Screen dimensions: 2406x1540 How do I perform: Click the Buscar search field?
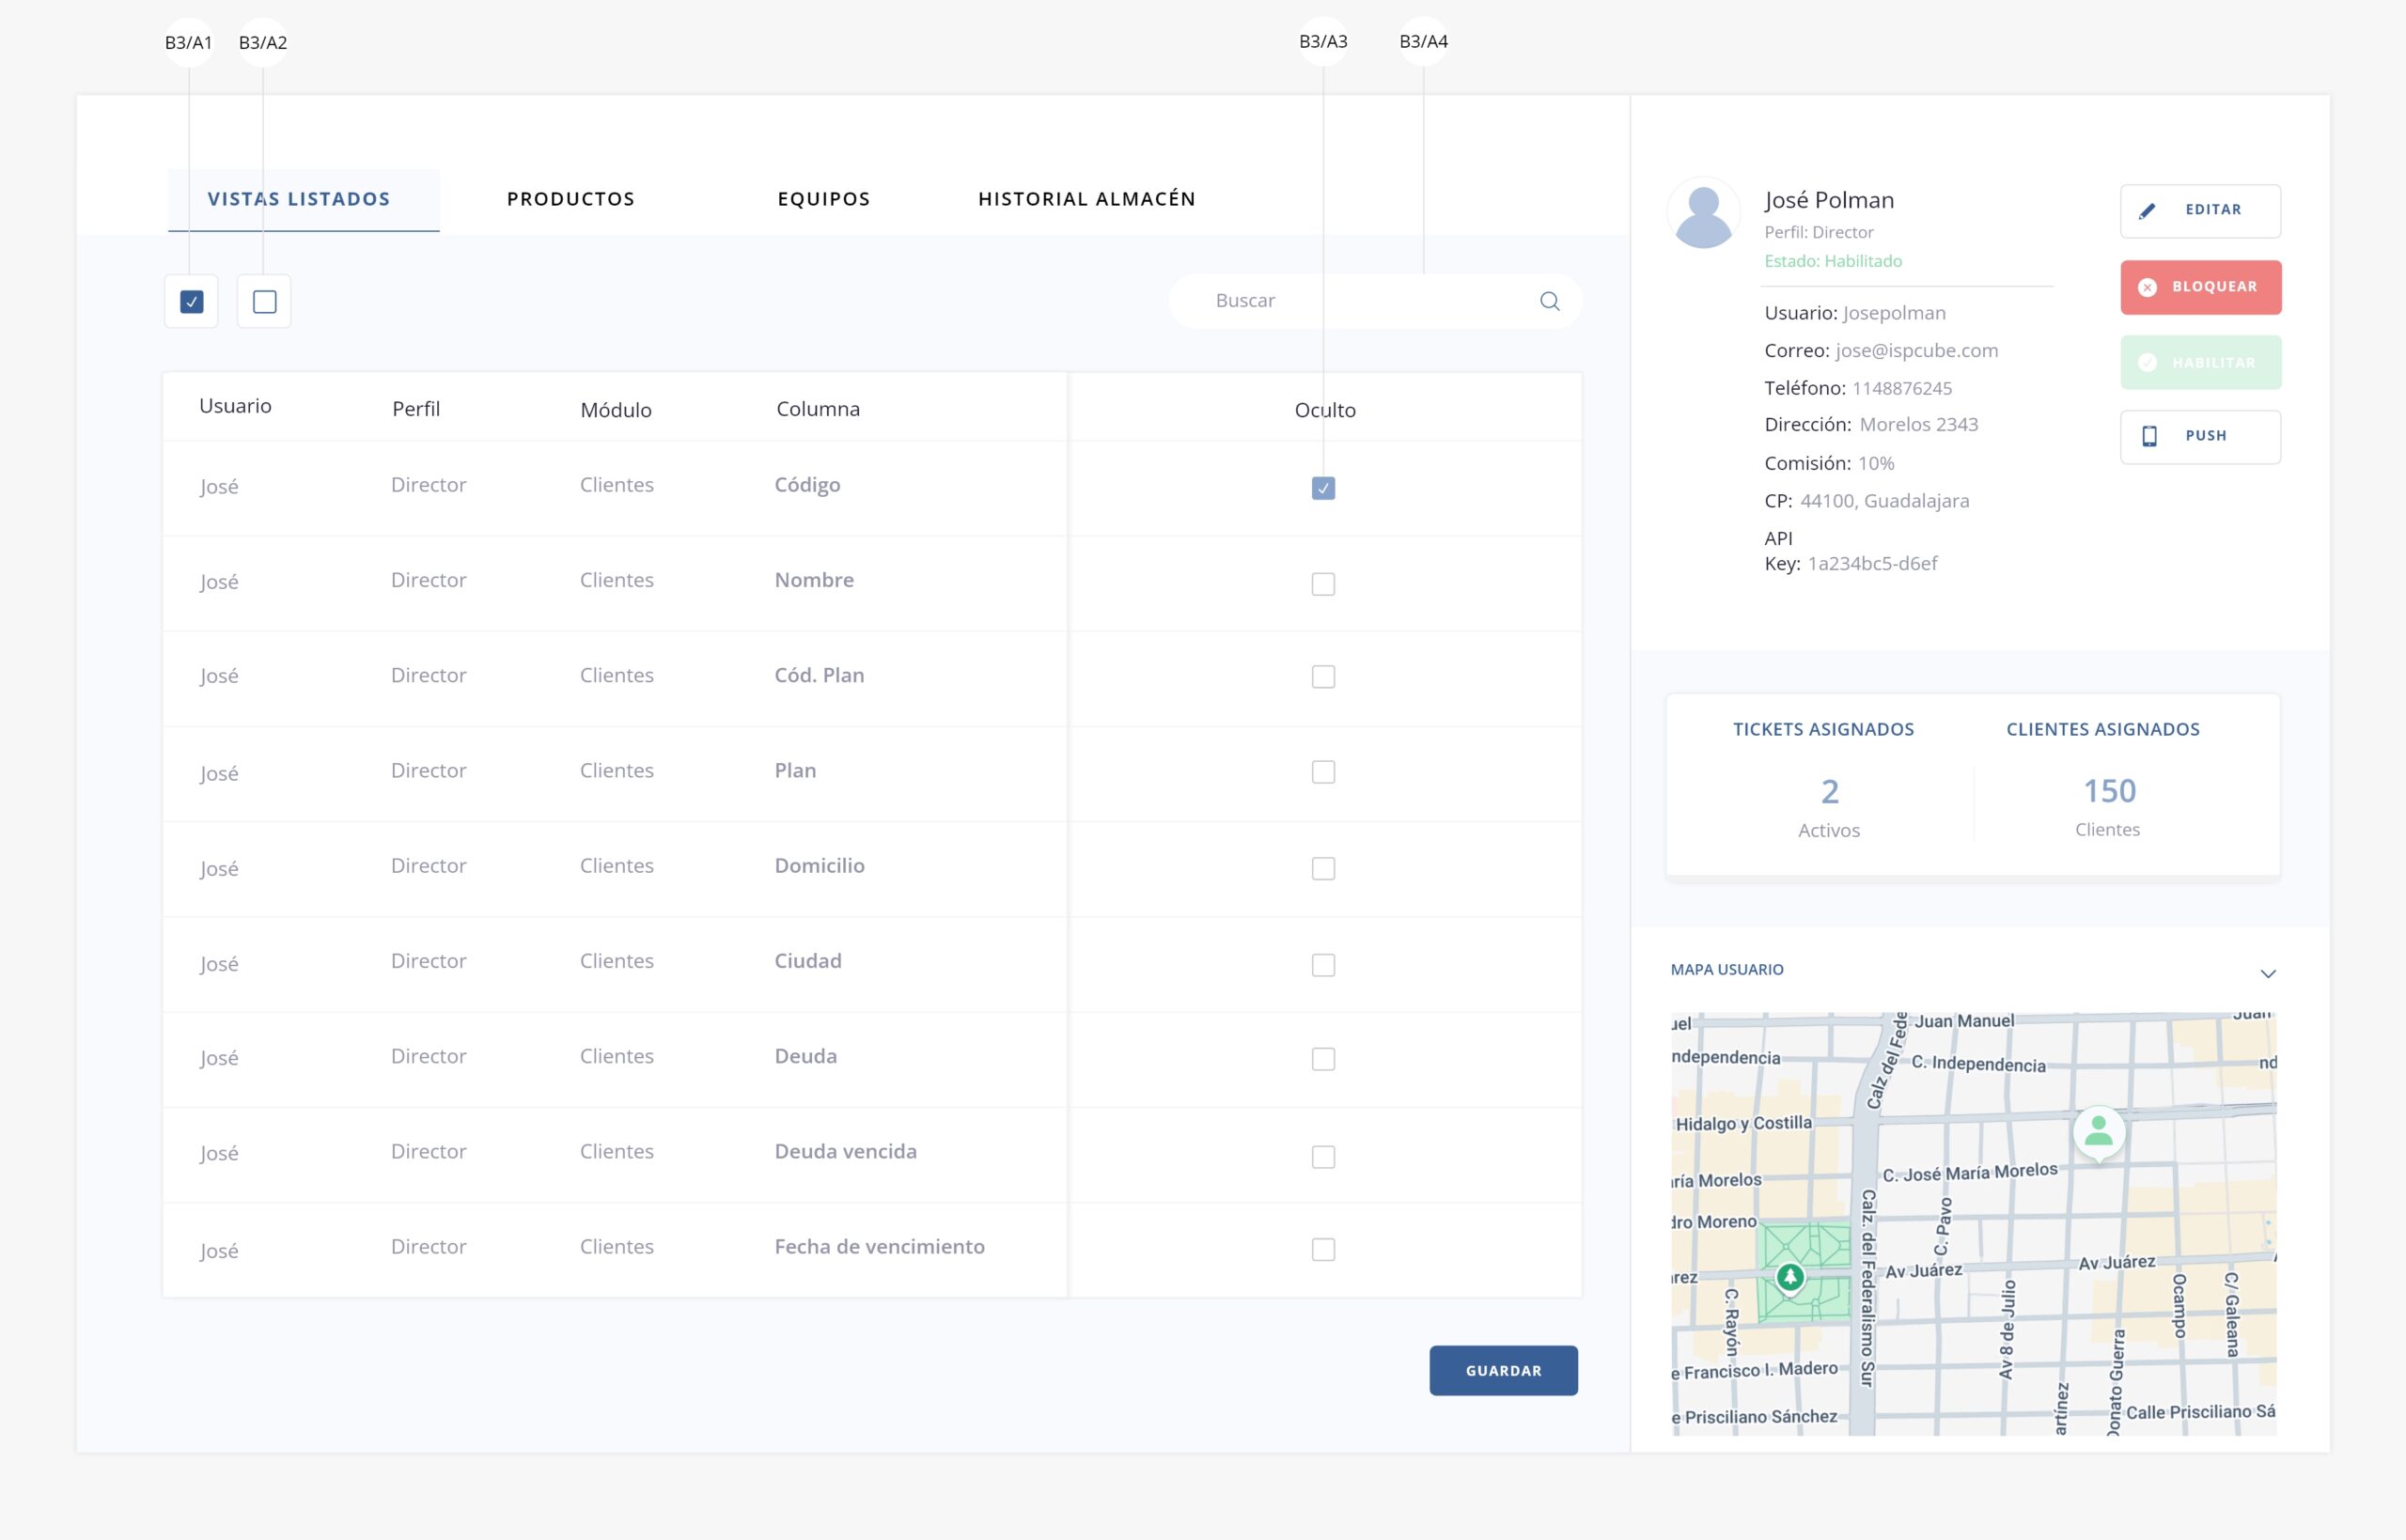pyautogui.click(x=1360, y=301)
